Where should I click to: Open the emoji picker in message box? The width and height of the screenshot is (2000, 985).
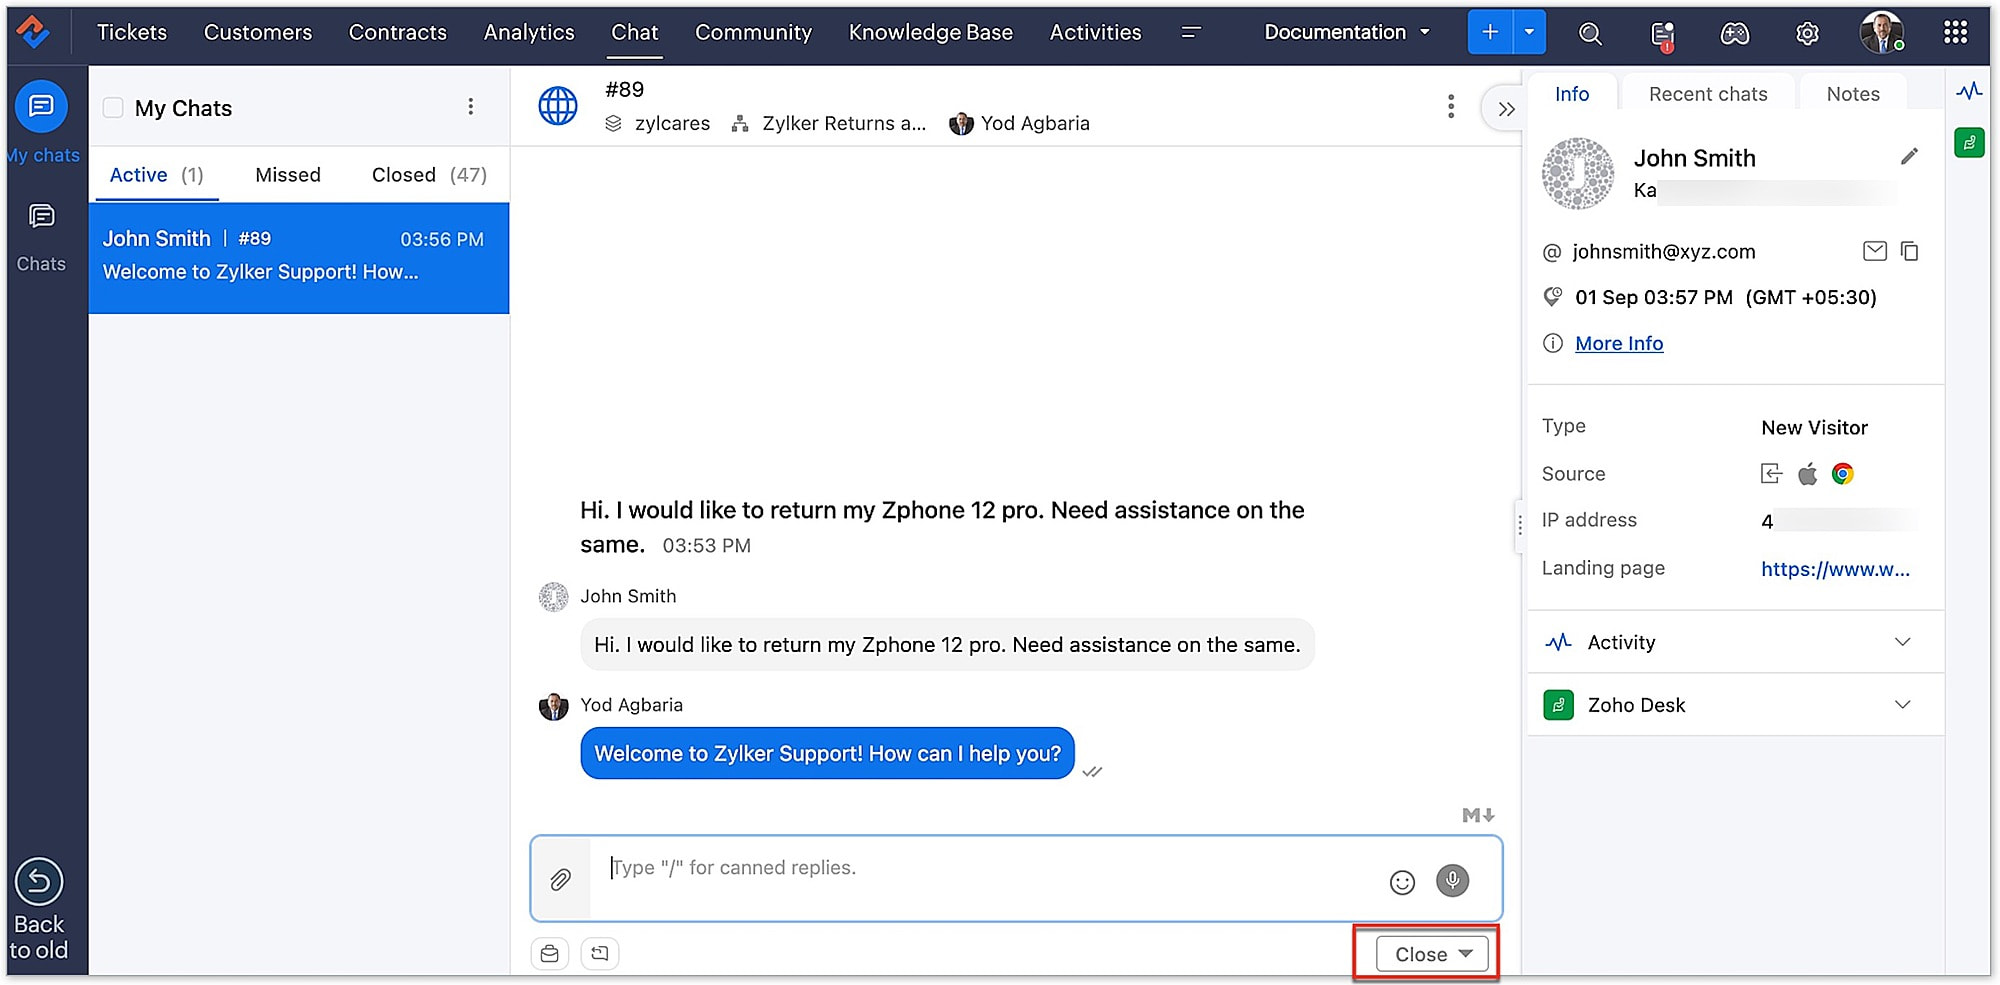[1402, 882]
